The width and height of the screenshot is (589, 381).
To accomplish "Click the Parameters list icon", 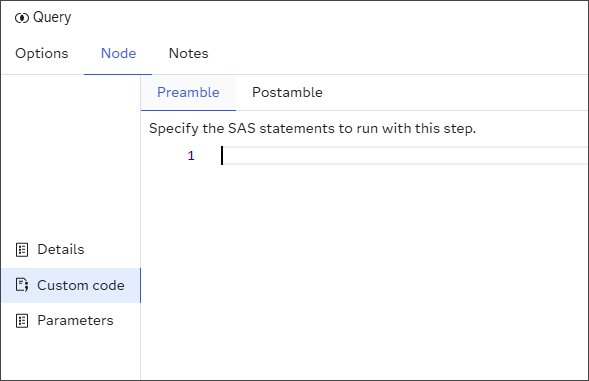I will pyautogui.click(x=22, y=321).
